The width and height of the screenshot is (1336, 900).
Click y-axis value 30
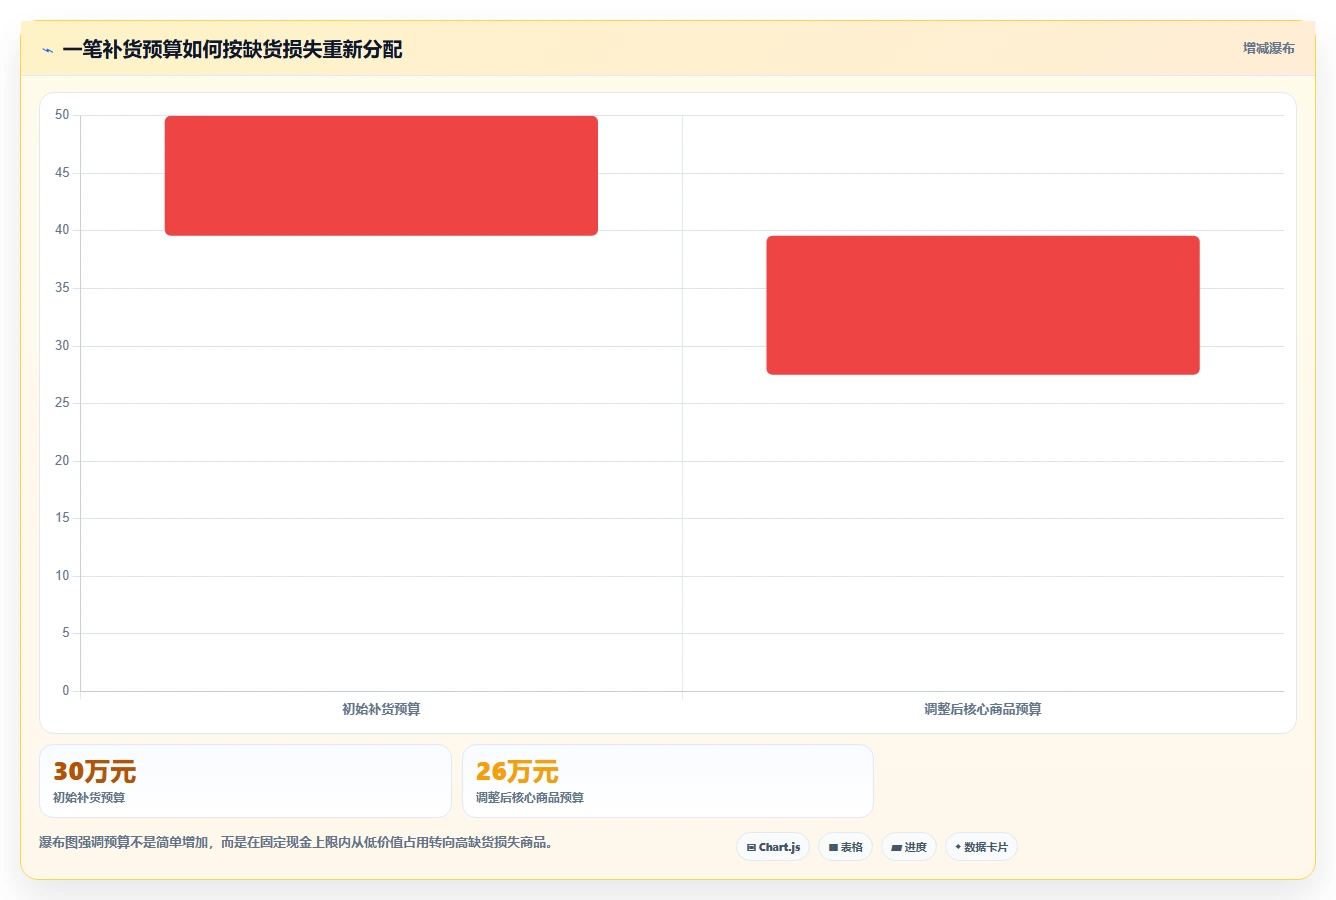62,346
